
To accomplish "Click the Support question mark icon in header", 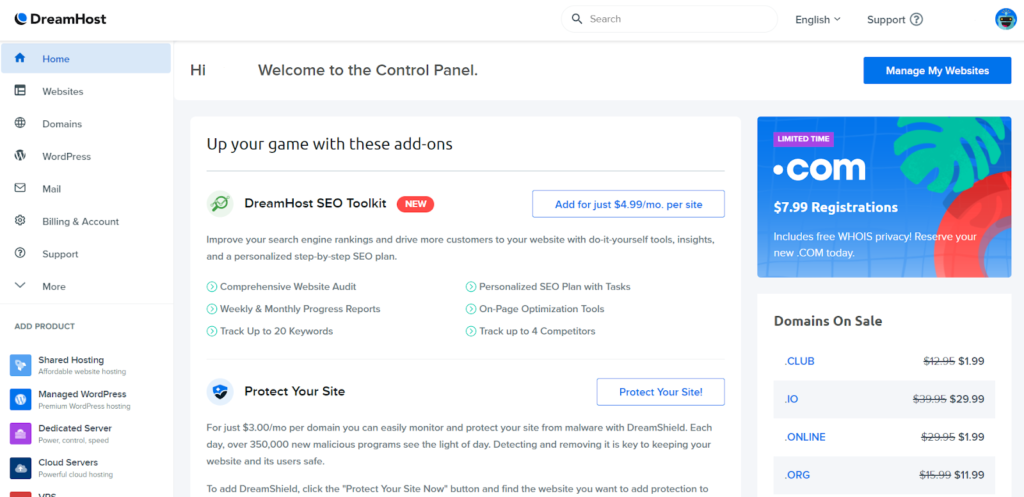I will [916, 20].
